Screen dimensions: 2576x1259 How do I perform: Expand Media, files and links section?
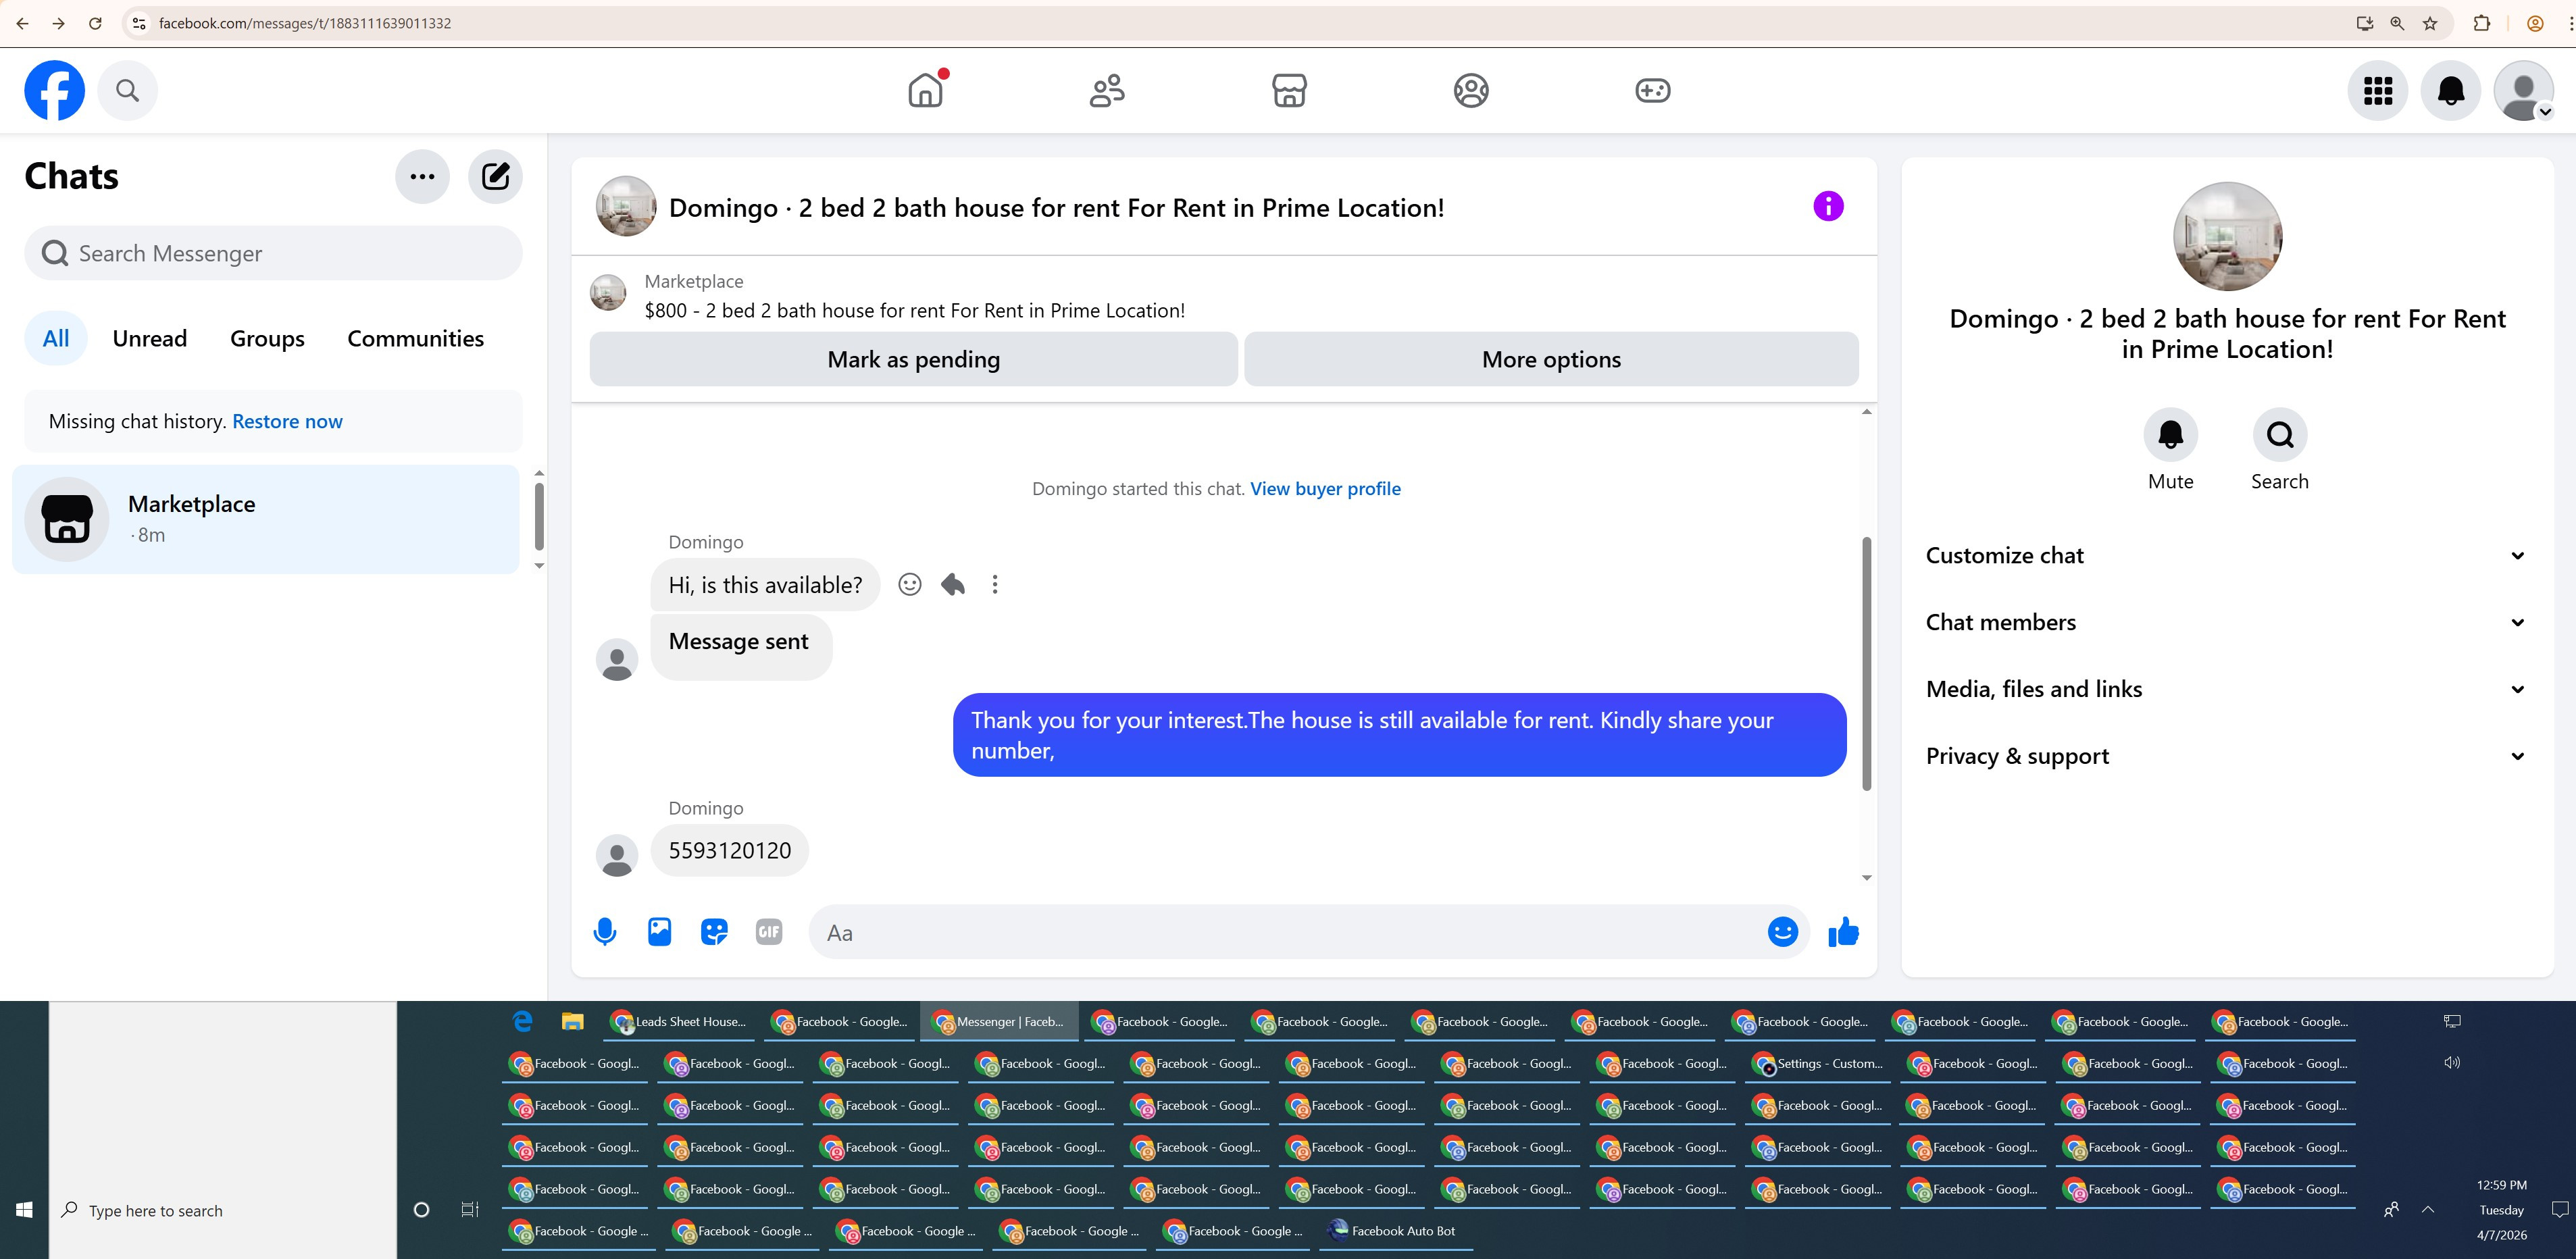[2227, 689]
